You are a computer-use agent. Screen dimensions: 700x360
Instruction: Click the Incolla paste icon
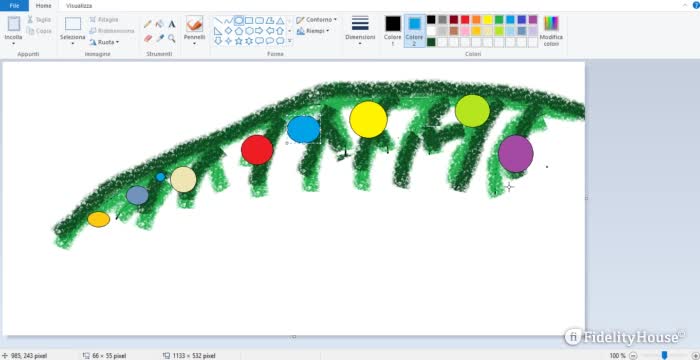coord(14,24)
